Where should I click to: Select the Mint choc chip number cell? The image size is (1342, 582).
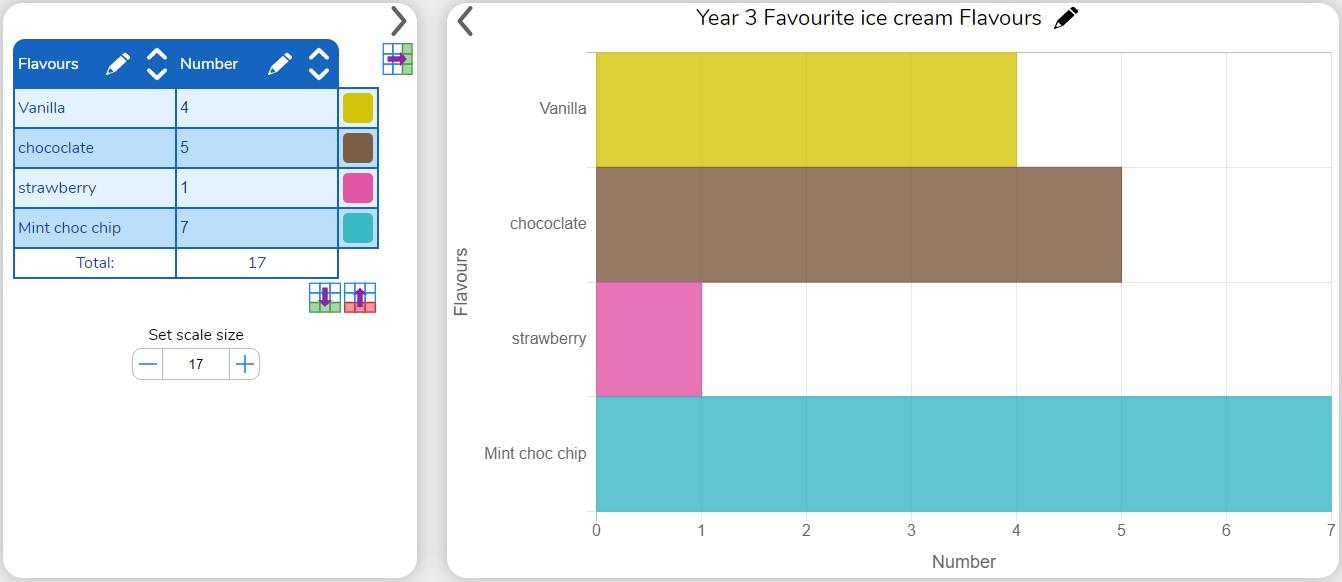pyautogui.click(x=257, y=228)
